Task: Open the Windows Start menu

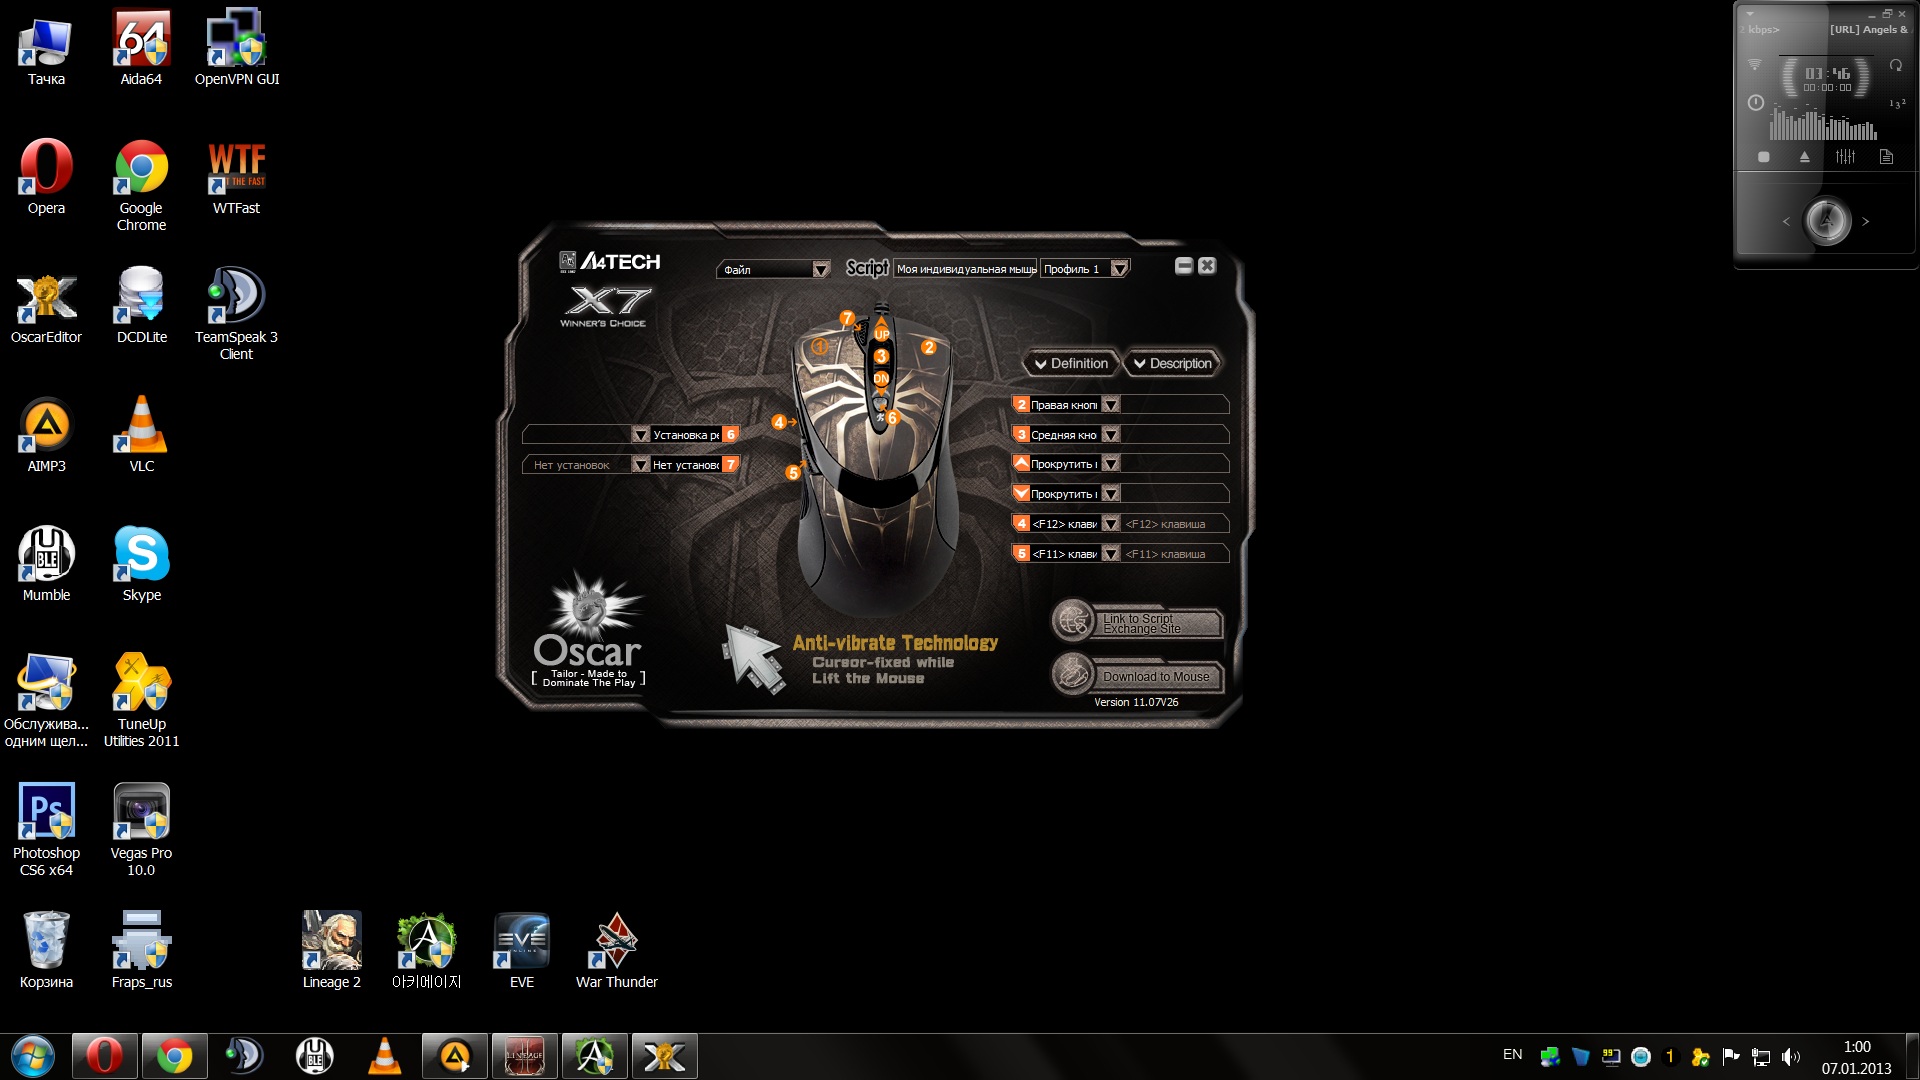Action: [33, 1056]
